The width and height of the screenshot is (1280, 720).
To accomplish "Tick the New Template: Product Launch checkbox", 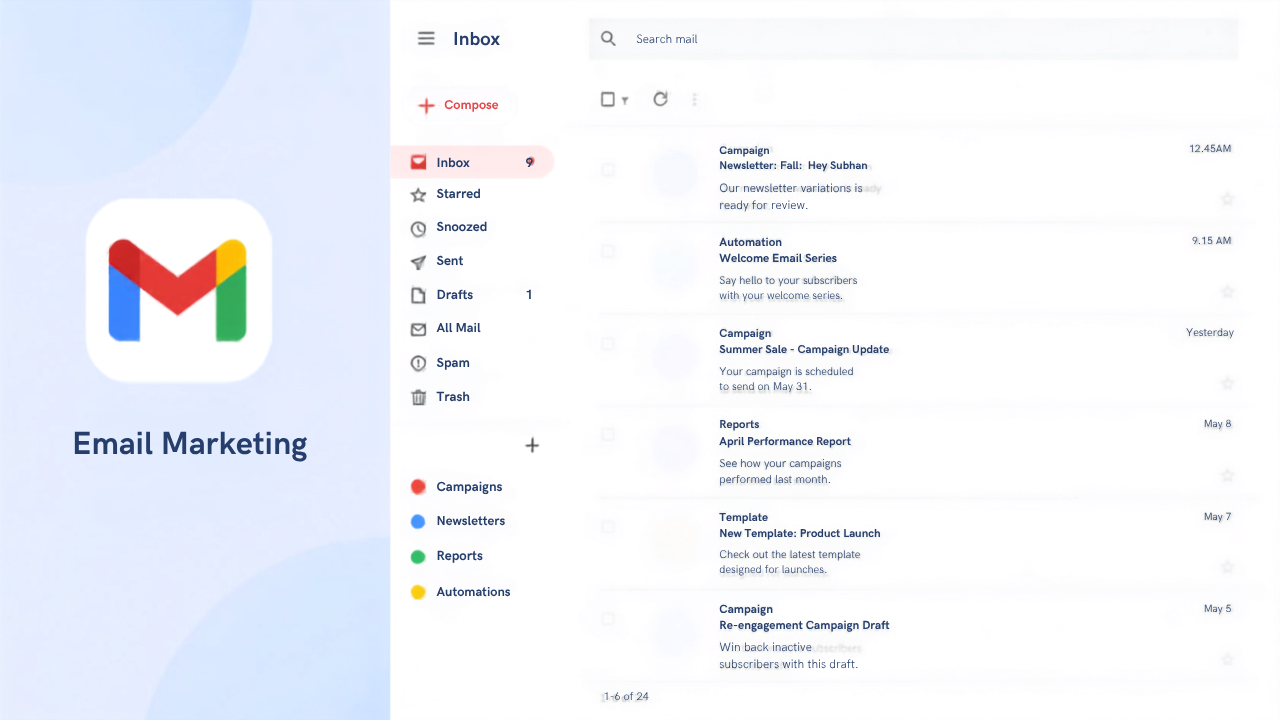I will pyautogui.click(x=607, y=527).
